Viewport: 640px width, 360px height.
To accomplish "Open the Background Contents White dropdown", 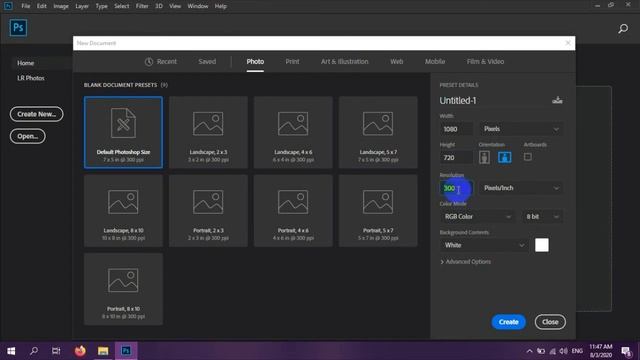I will click(x=483, y=245).
